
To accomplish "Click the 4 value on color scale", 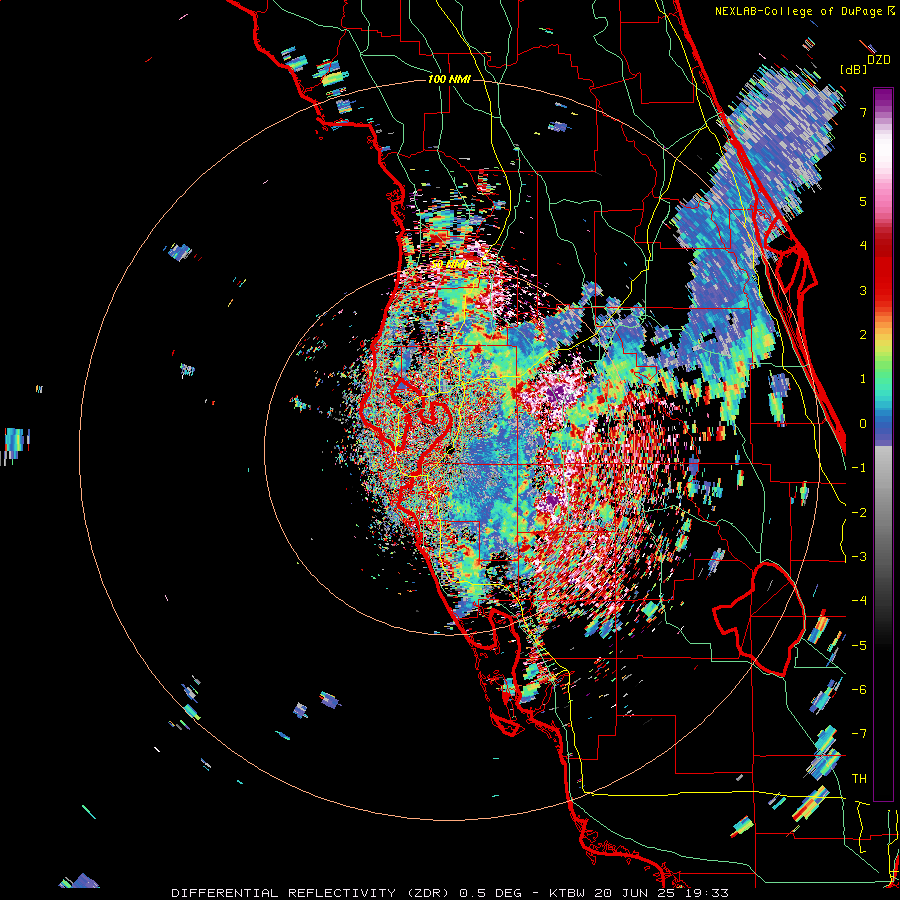I will coord(863,246).
